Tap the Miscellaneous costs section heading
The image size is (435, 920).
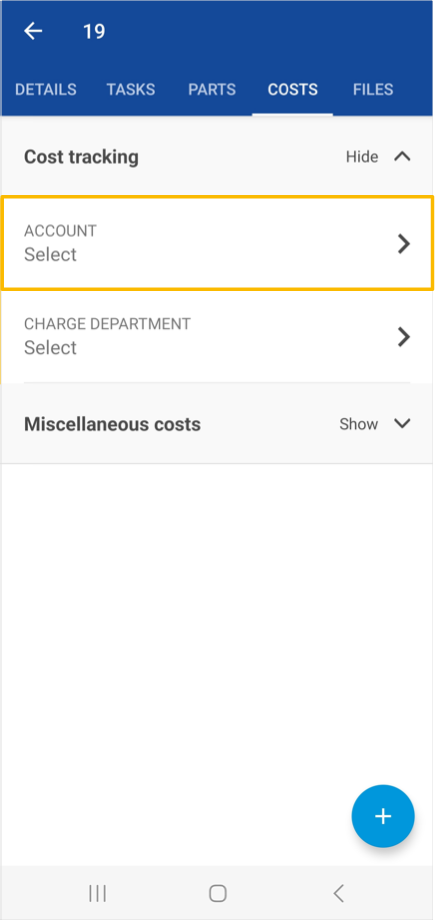point(112,424)
